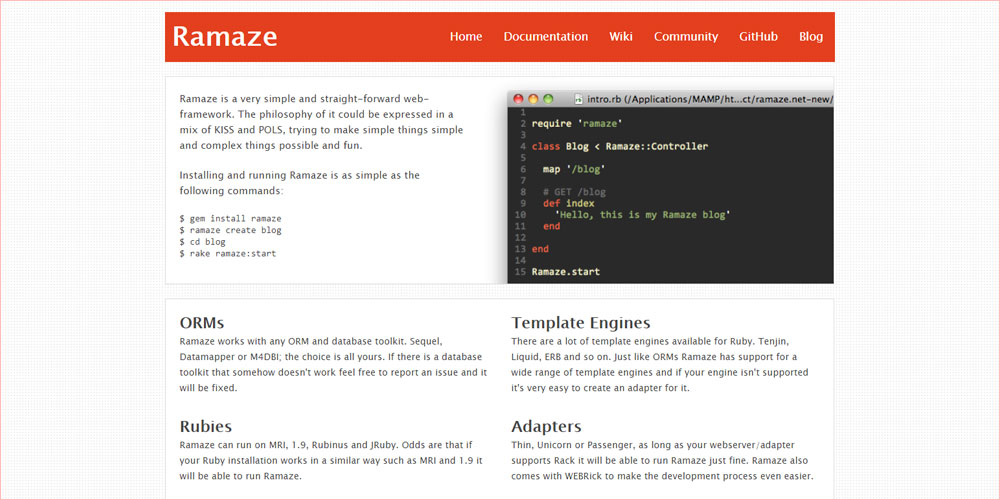Click 'Ramaze works with any ORM' paragraph
1000x500 pixels.
(x=334, y=364)
